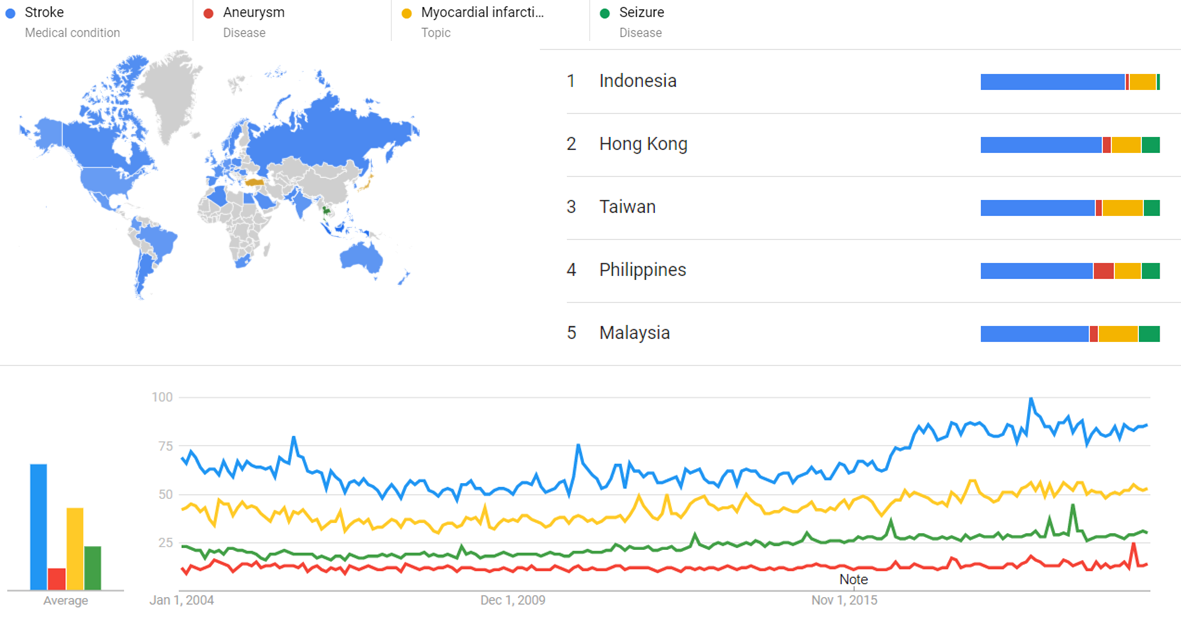Click the green Seizure average bar
Viewport: 1181px width, 628px height.
93,569
